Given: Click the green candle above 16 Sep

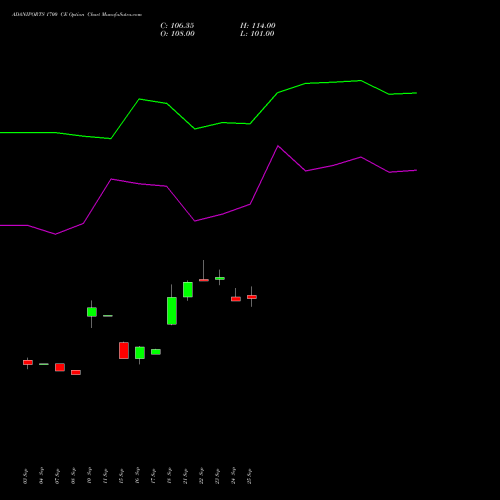Looking at the screenshot, I should pos(140,353).
